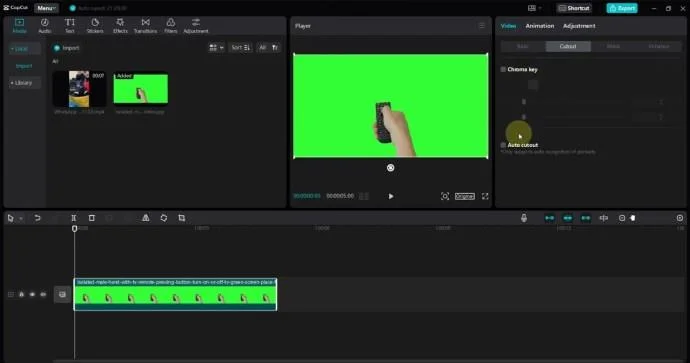
Task: Open the Audio panel
Action: point(44,26)
